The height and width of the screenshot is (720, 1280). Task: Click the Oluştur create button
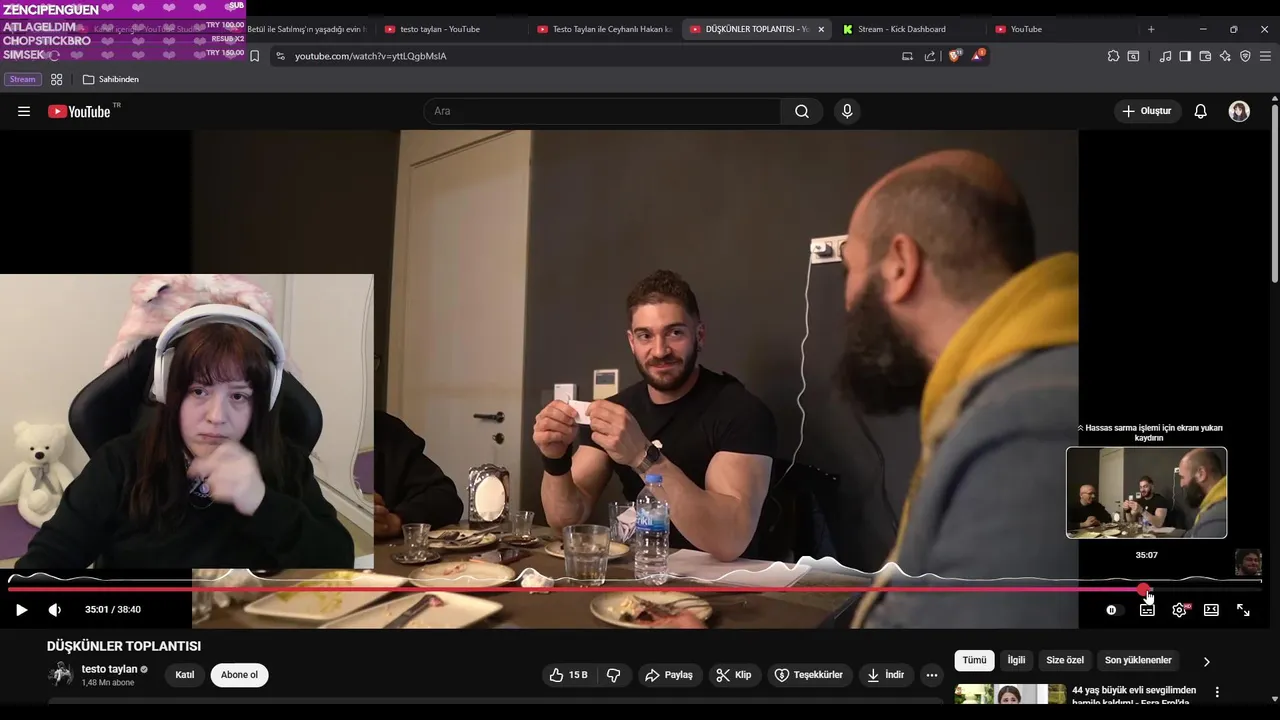(x=1147, y=111)
